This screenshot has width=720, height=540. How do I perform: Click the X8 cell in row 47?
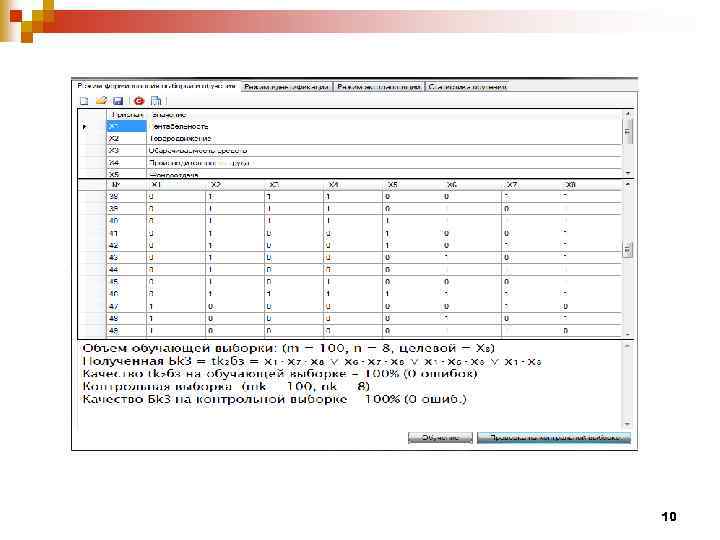(591, 306)
